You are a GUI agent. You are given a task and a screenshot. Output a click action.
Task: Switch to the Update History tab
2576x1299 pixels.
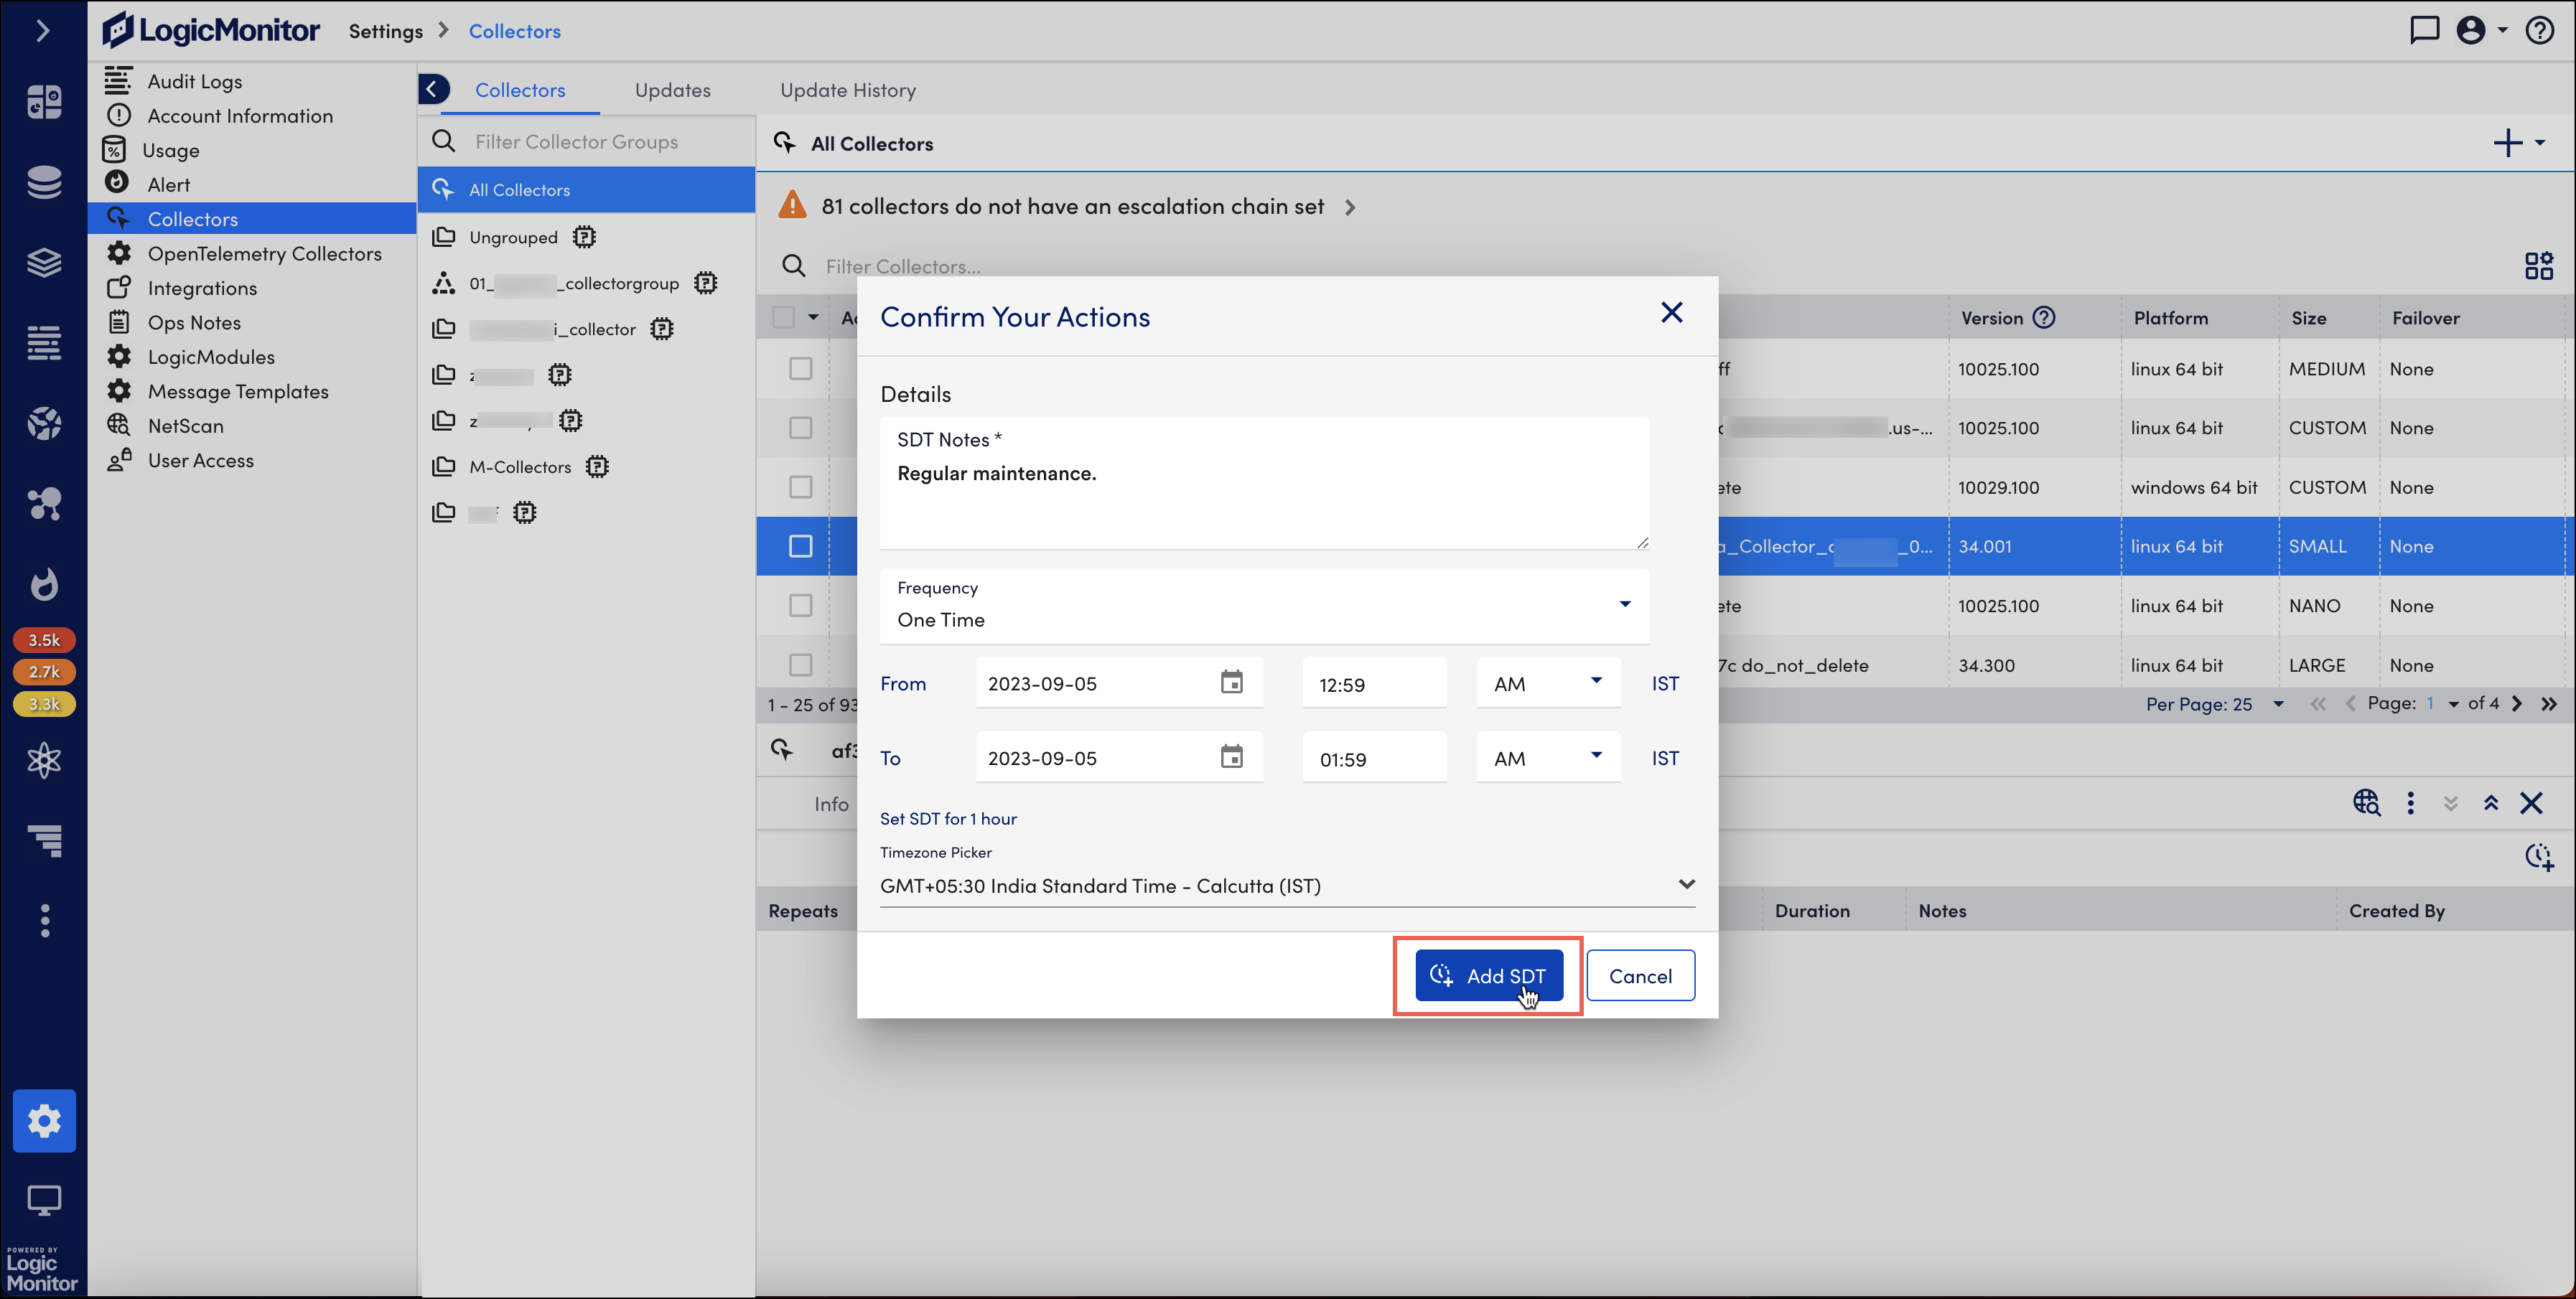[847, 90]
